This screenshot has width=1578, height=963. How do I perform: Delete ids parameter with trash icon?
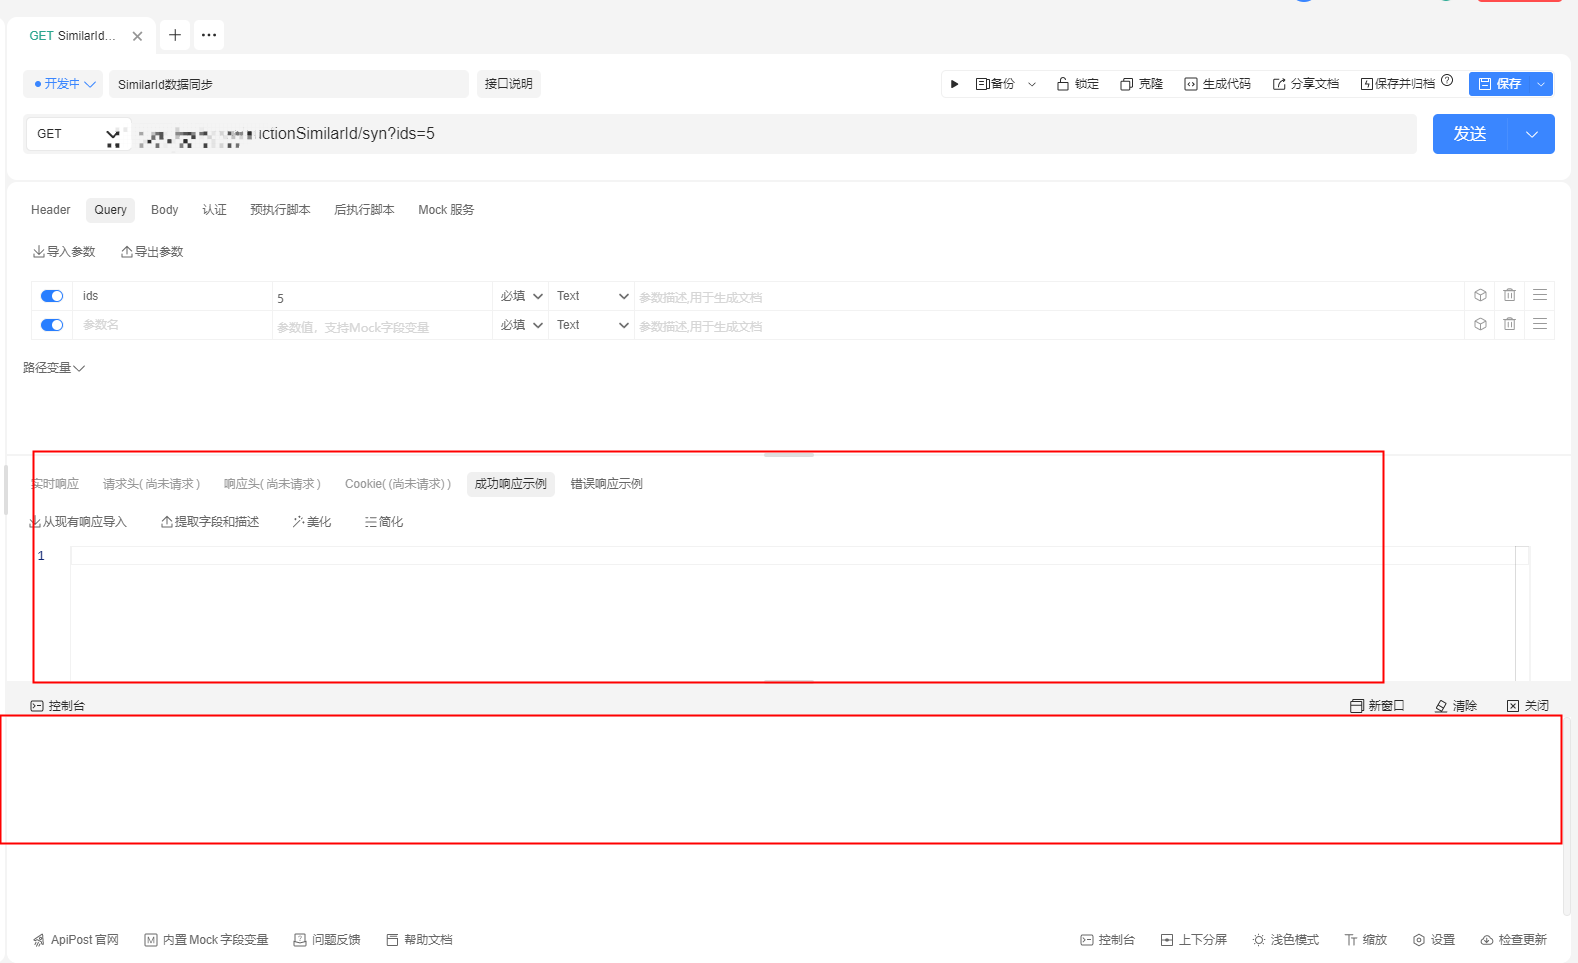tap(1510, 295)
